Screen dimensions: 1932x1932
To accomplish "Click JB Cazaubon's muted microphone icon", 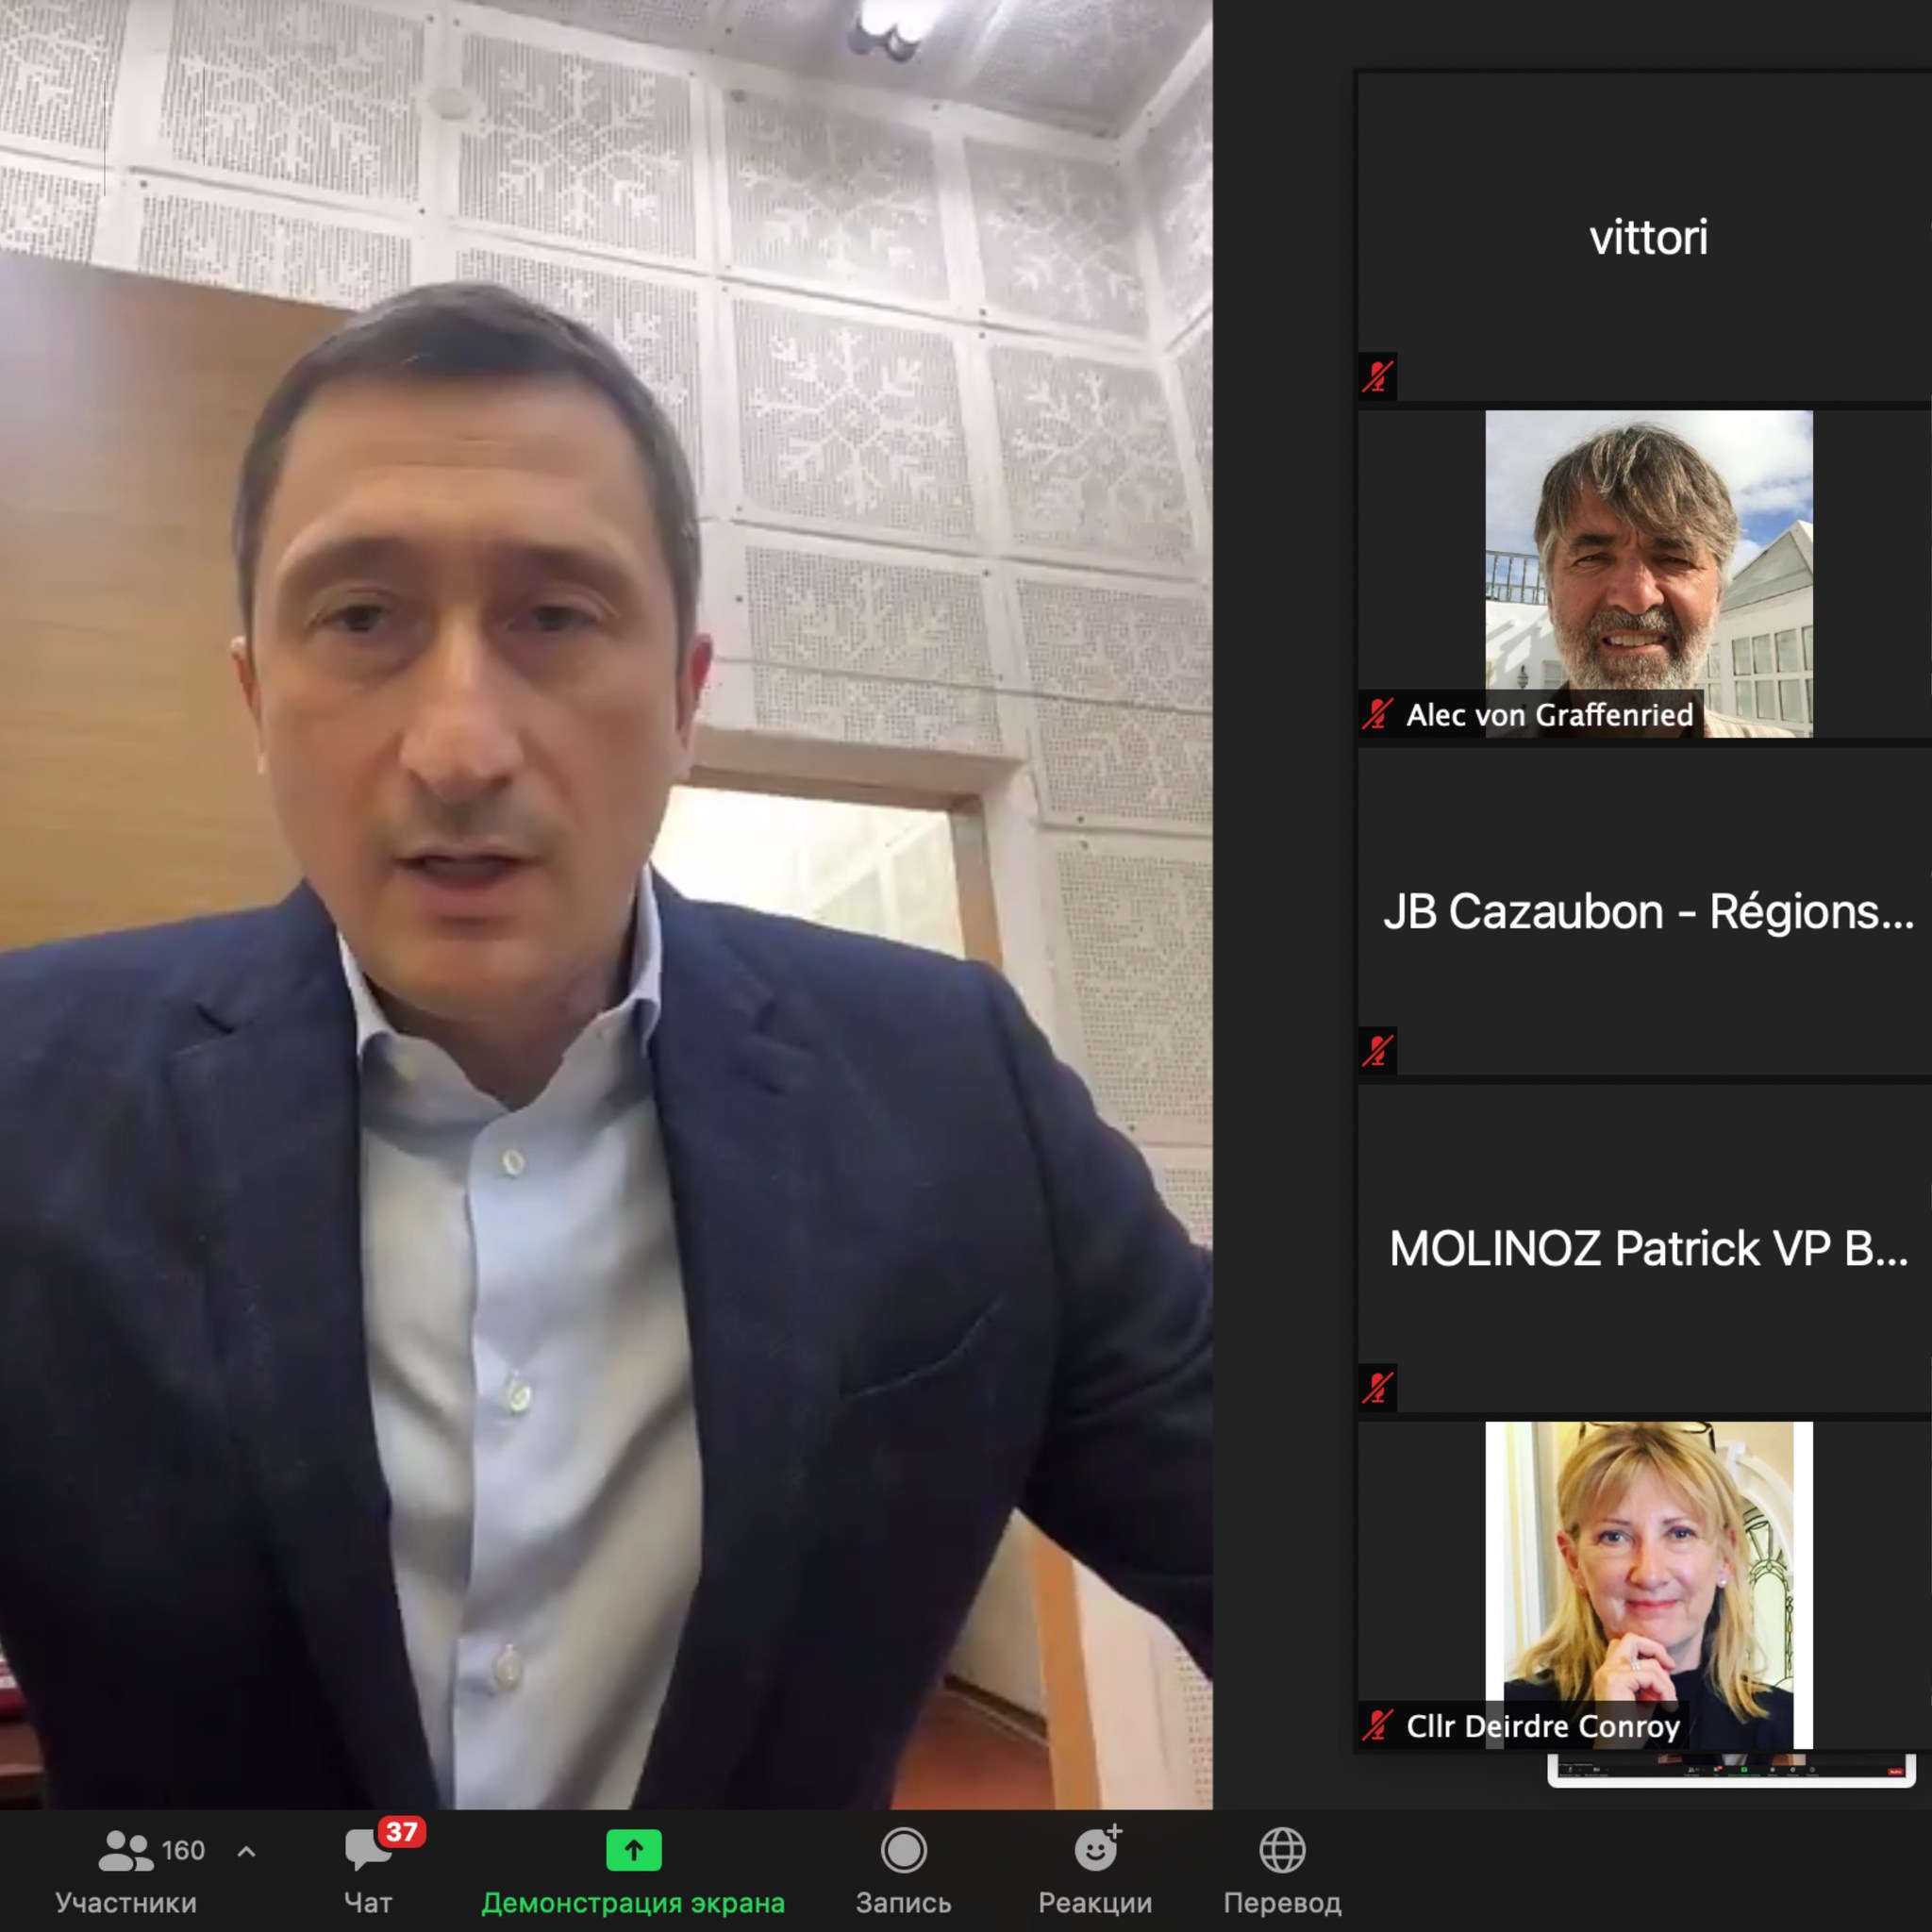I will pos(1378,1051).
